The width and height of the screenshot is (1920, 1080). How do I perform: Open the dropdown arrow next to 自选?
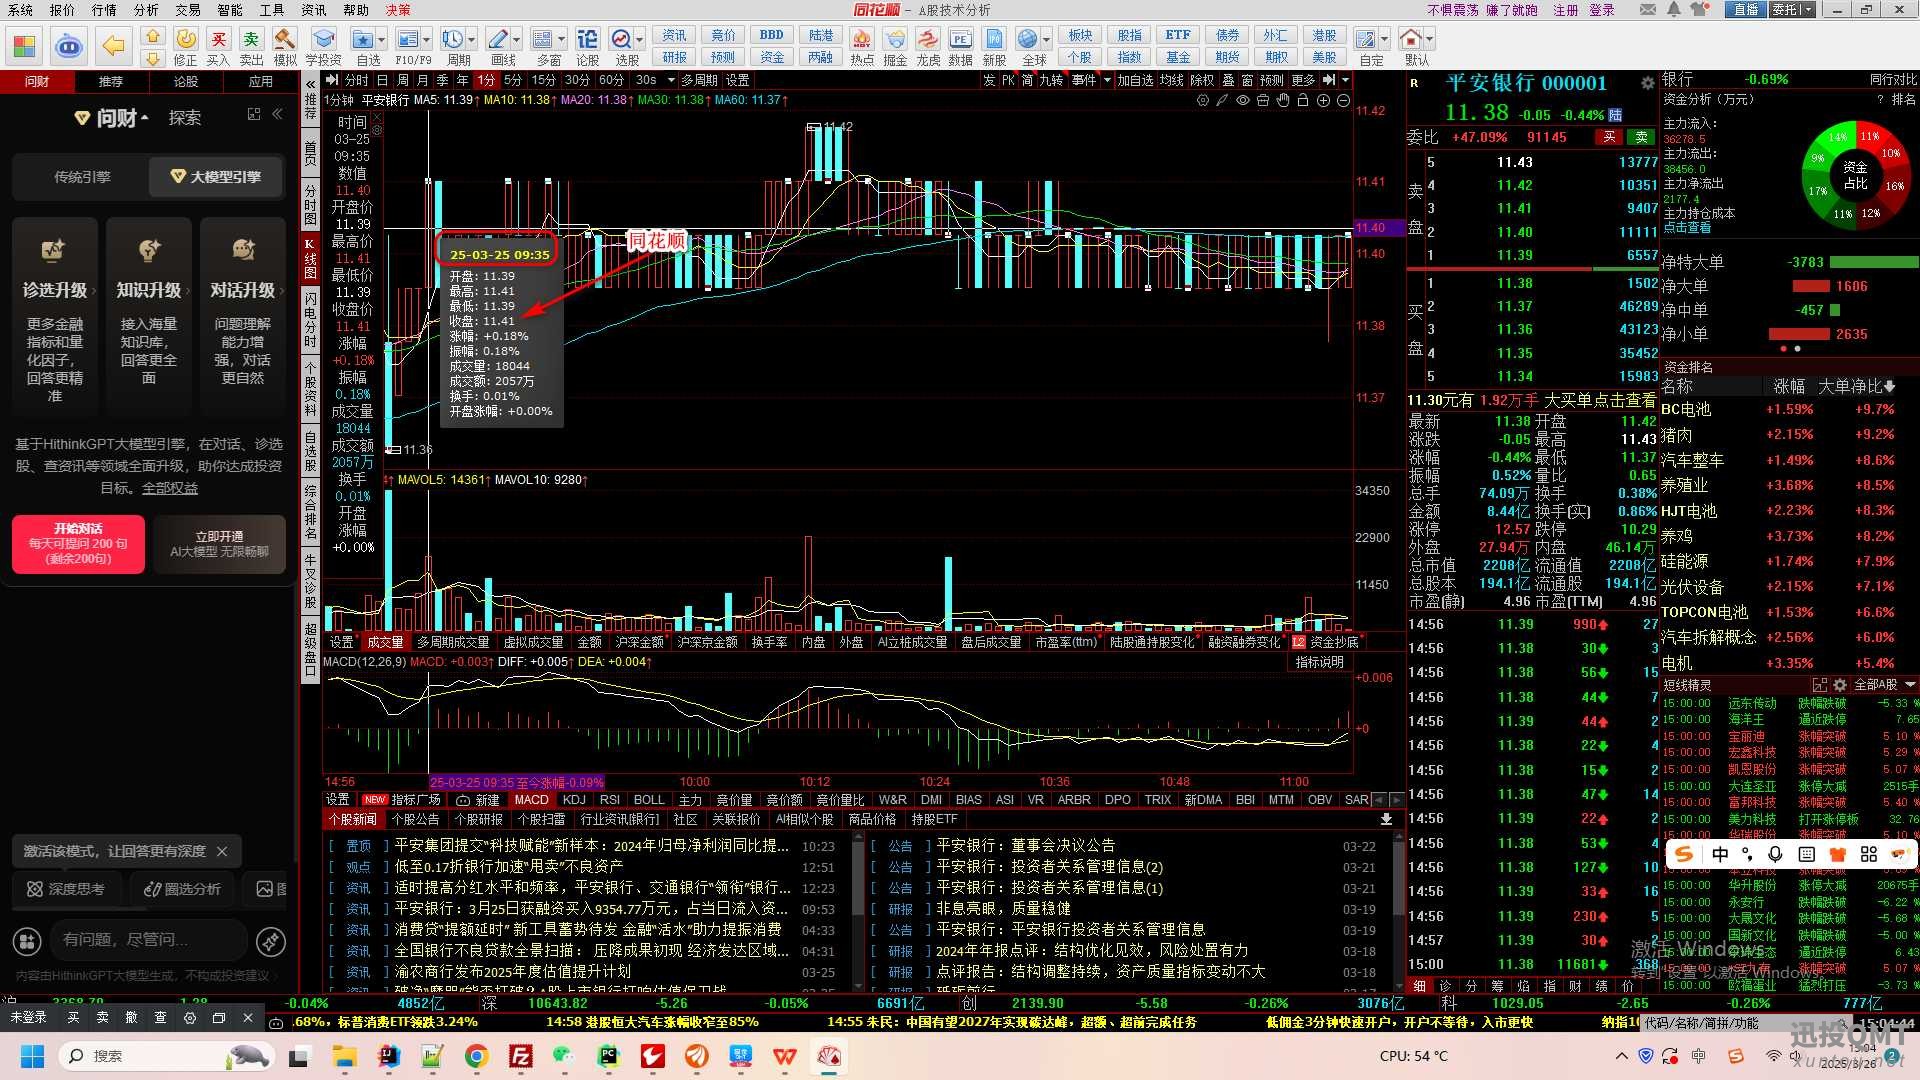(383, 40)
